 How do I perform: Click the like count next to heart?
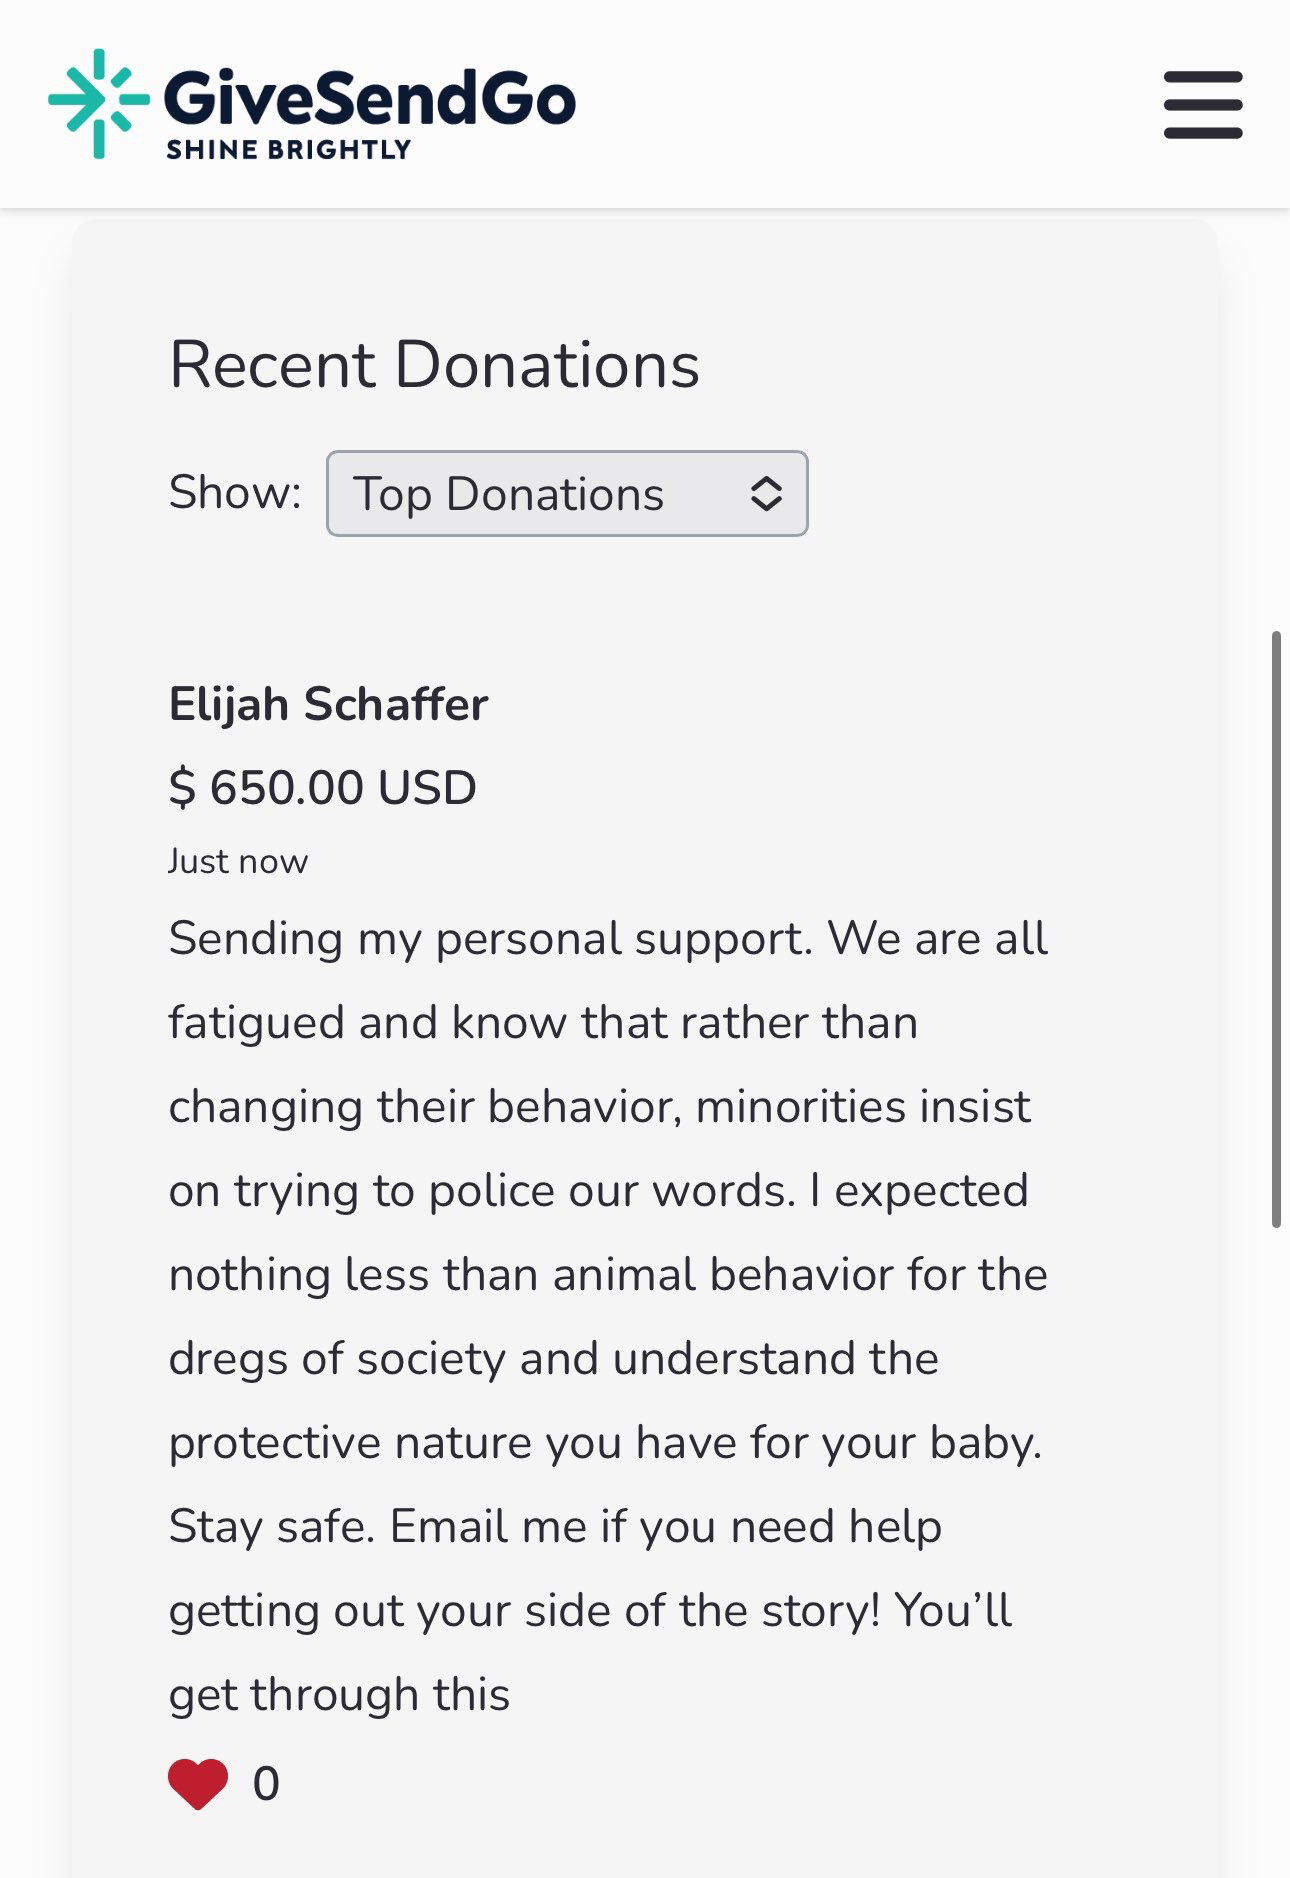click(266, 1783)
